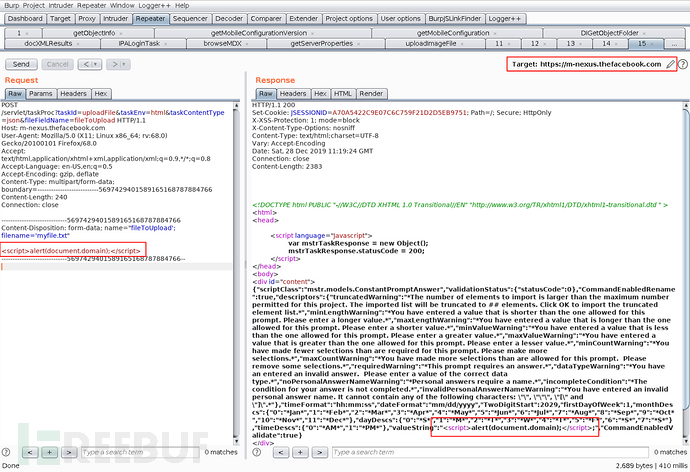Click the request search term field

tap(140, 452)
